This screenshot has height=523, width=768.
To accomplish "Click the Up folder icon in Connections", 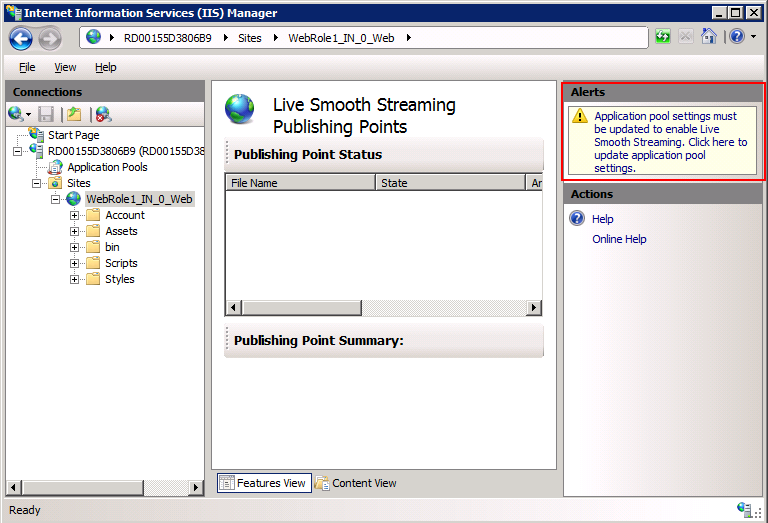I will point(74,115).
